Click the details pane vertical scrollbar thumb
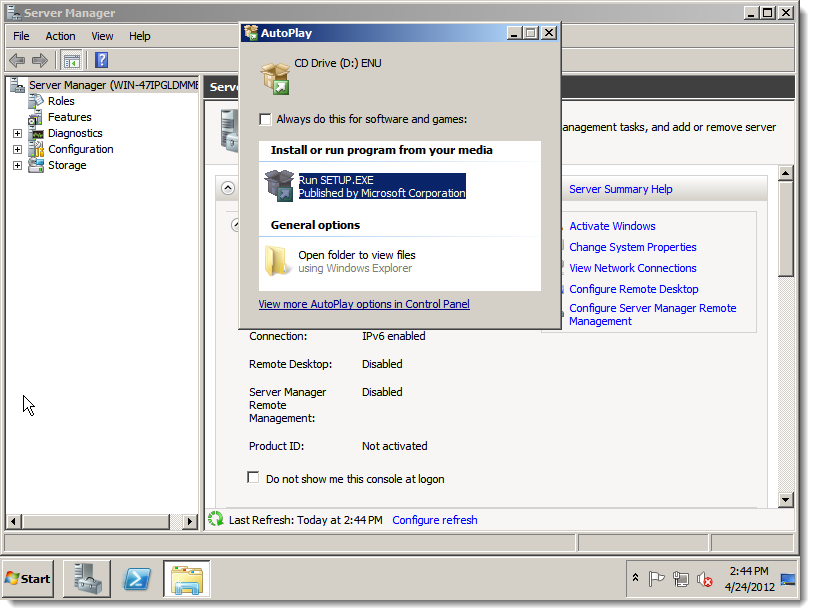Image resolution: width=815 pixels, height=615 pixels. [785, 229]
